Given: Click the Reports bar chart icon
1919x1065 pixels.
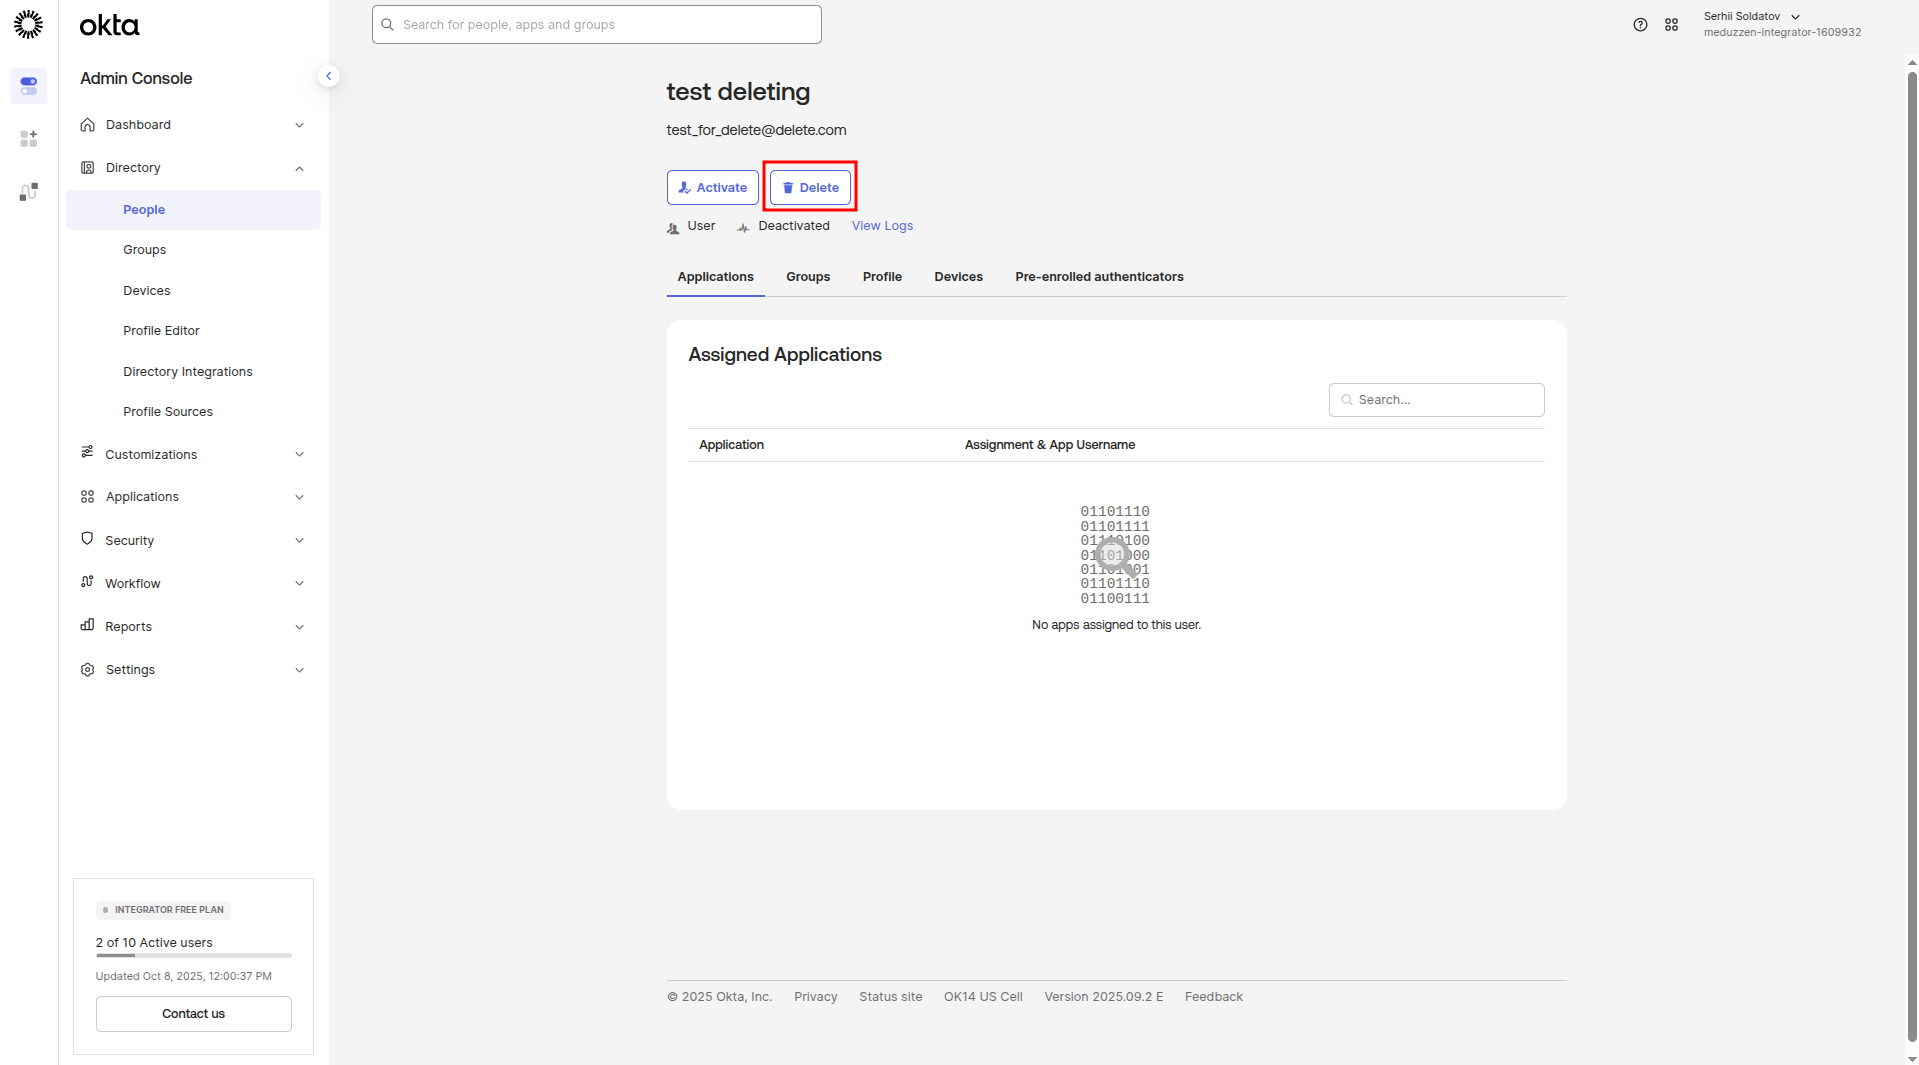Looking at the screenshot, I should pos(87,625).
